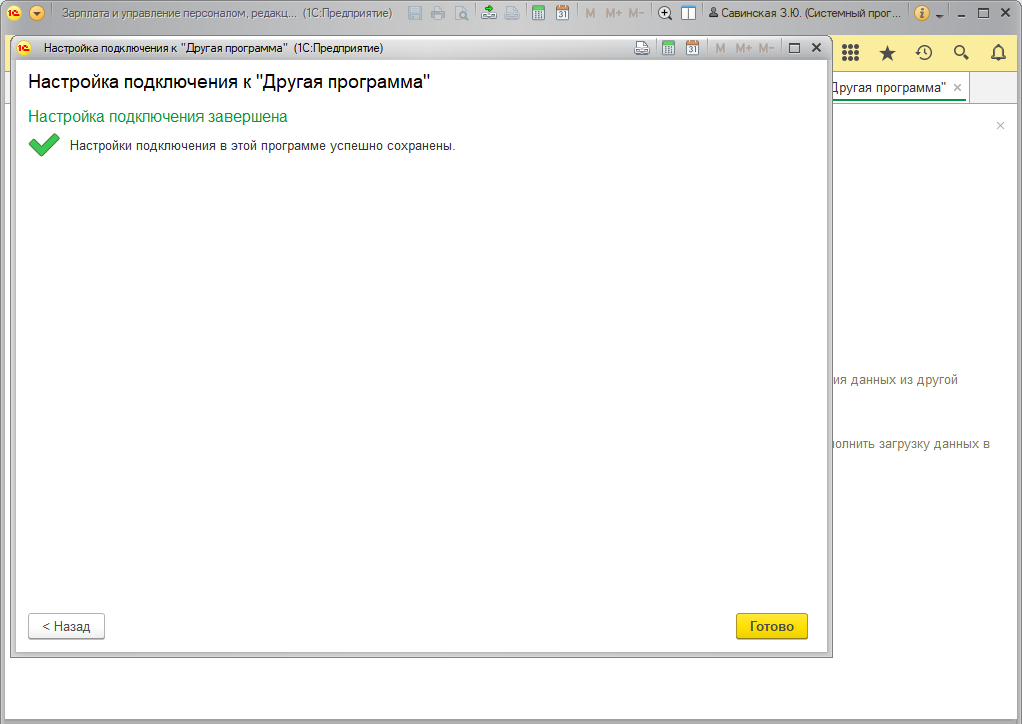Open Favorites star icon
The height and width of the screenshot is (724, 1022).
tap(887, 53)
